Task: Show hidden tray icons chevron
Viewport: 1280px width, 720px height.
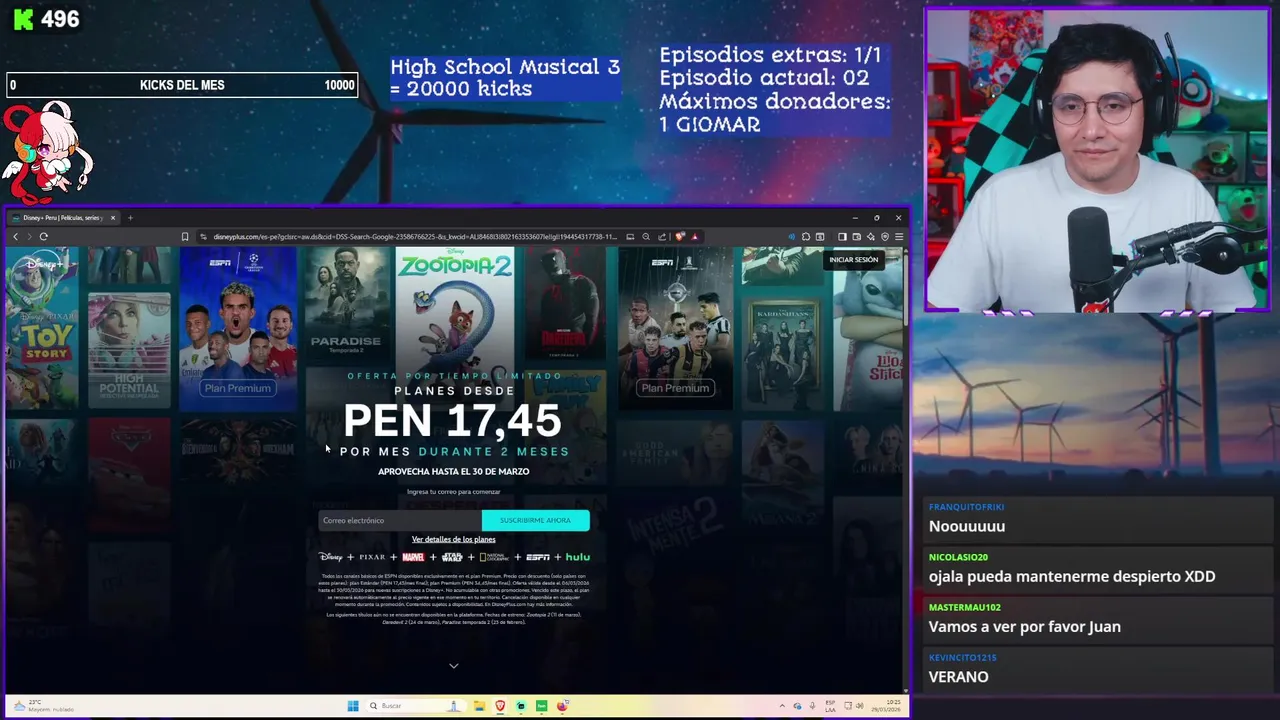Action: coord(782,706)
